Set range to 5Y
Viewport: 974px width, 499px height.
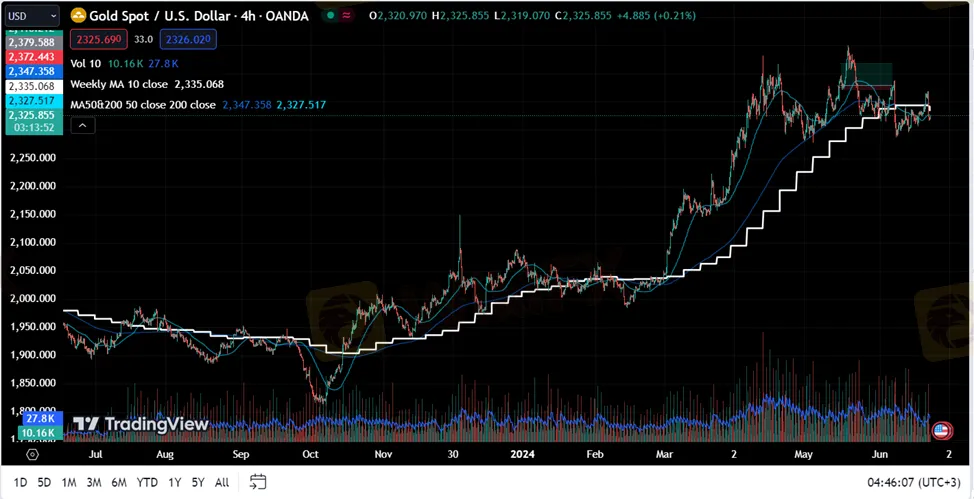point(198,482)
